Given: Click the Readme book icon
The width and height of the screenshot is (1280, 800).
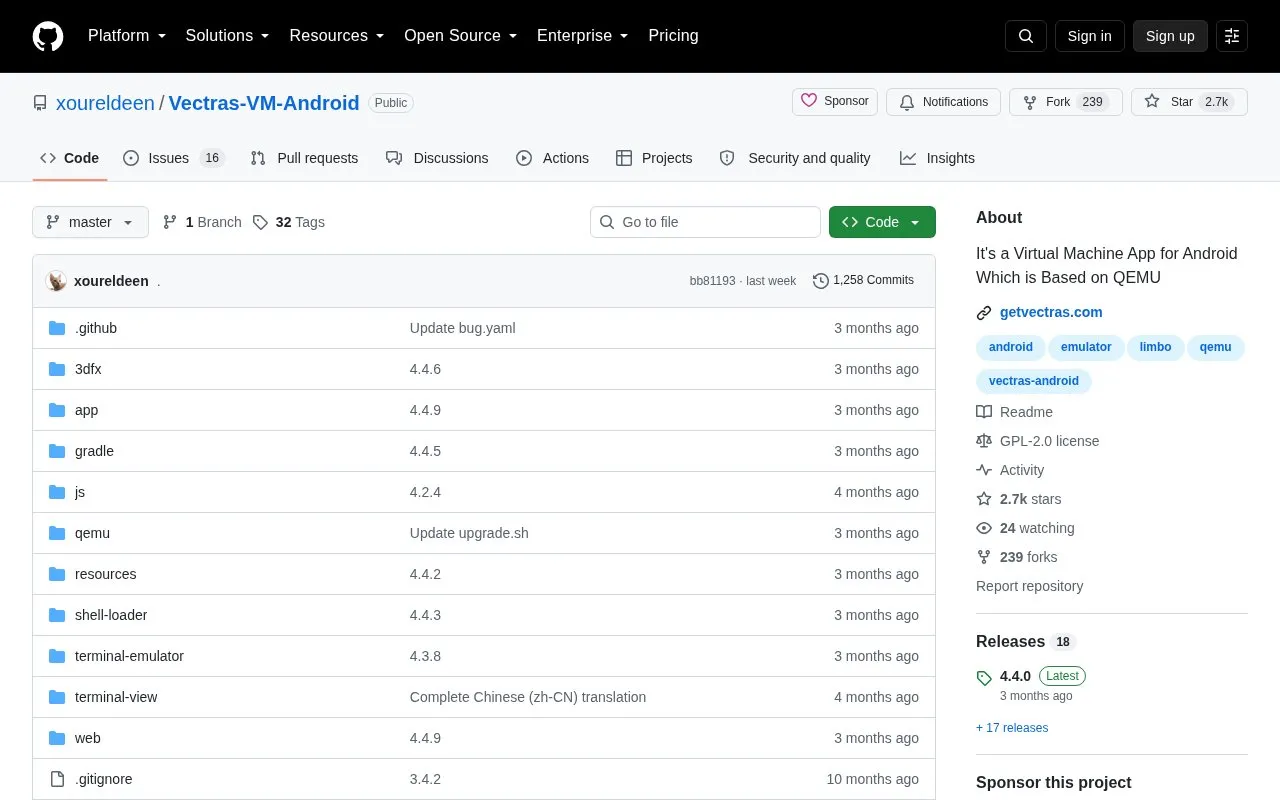Looking at the screenshot, I should (x=984, y=412).
